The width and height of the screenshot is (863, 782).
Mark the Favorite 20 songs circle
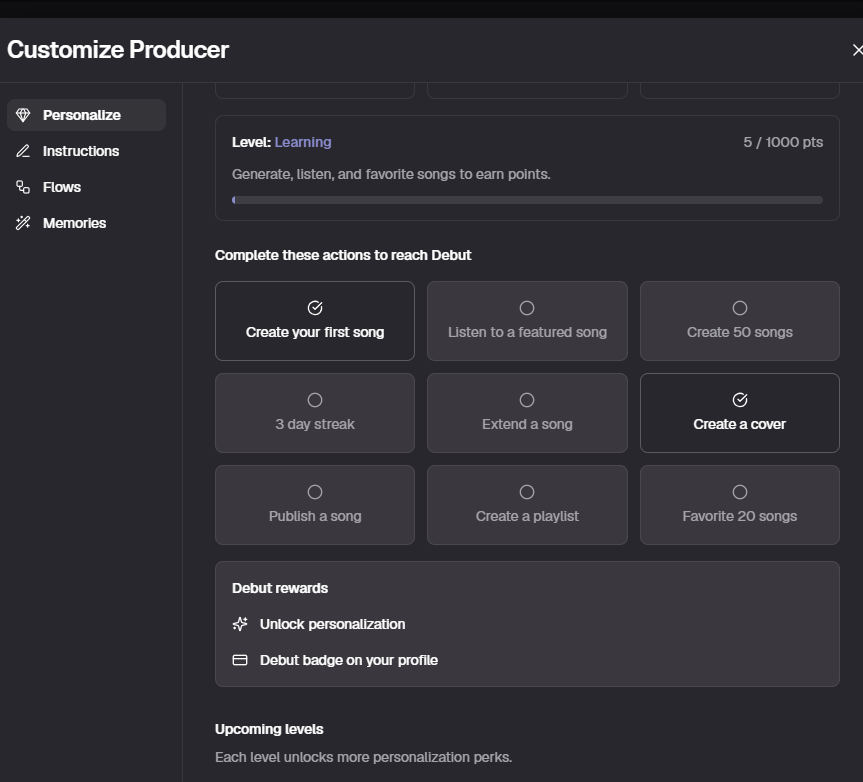pyautogui.click(x=739, y=491)
